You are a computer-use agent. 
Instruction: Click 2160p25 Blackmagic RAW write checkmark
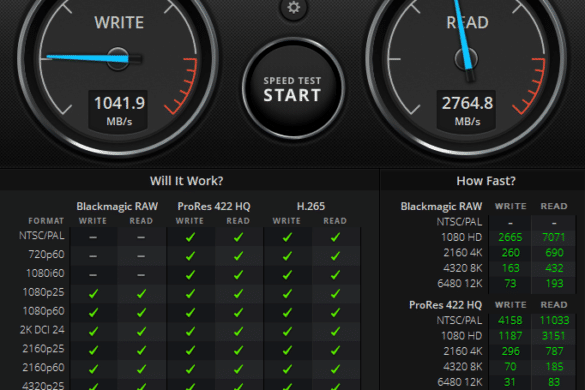click(x=93, y=350)
